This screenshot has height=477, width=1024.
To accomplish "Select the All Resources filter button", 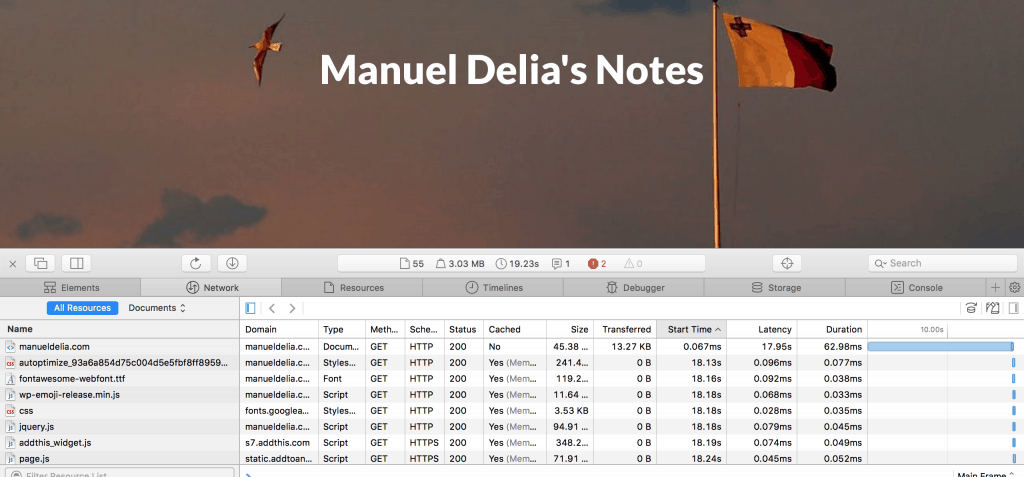I will 82,308.
